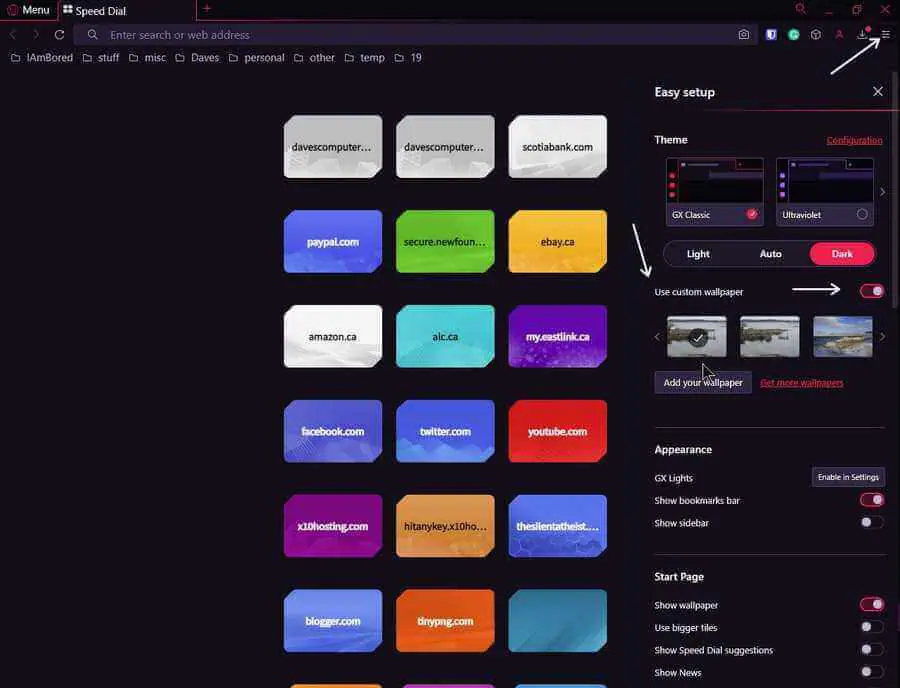Open the Get more wallpapers link
The width and height of the screenshot is (900, 688).
coord(801,383)
